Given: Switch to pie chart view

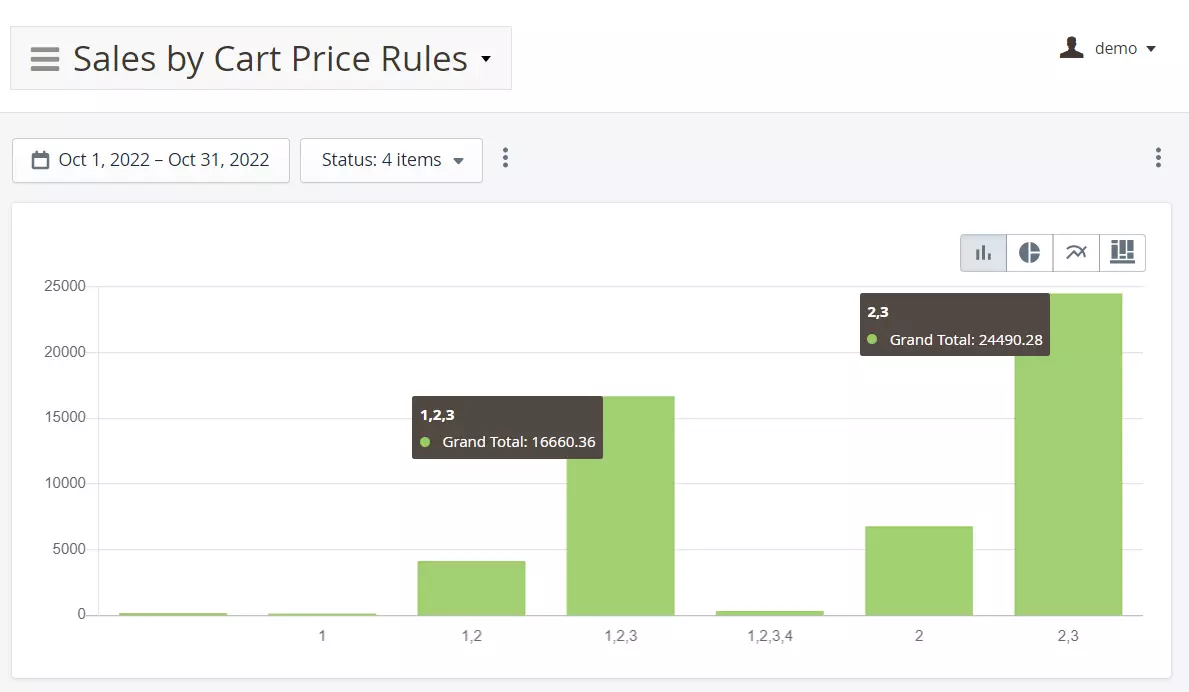Looking at the screenshot, I should [1029, 253].
